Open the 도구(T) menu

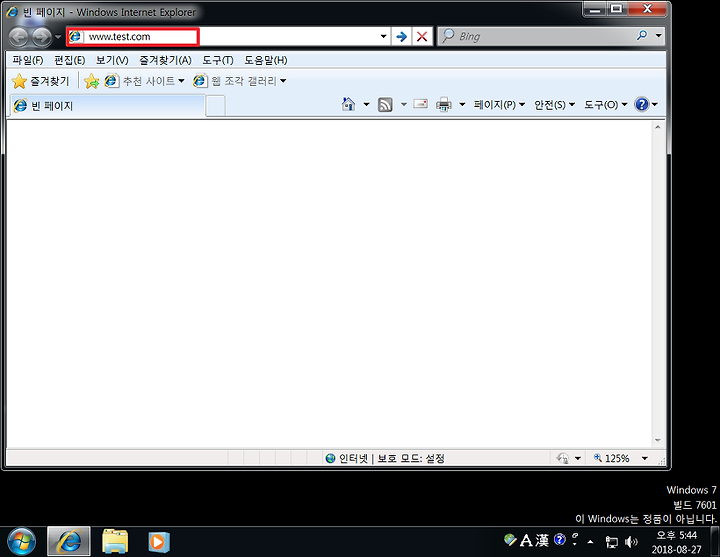click(x=218, y=60)
